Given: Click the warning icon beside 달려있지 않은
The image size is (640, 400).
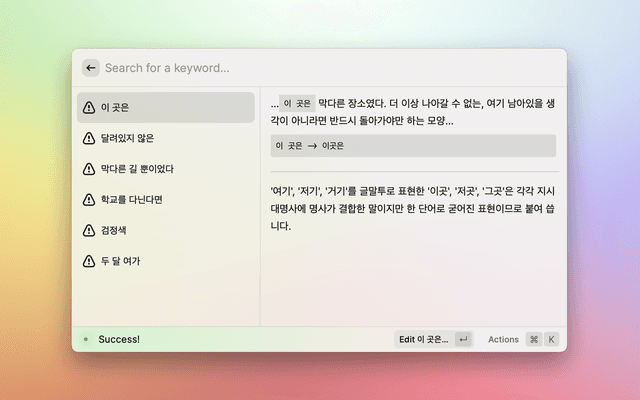Looking at the screenshot, I should pyautogui.click(x=89, y=138).
